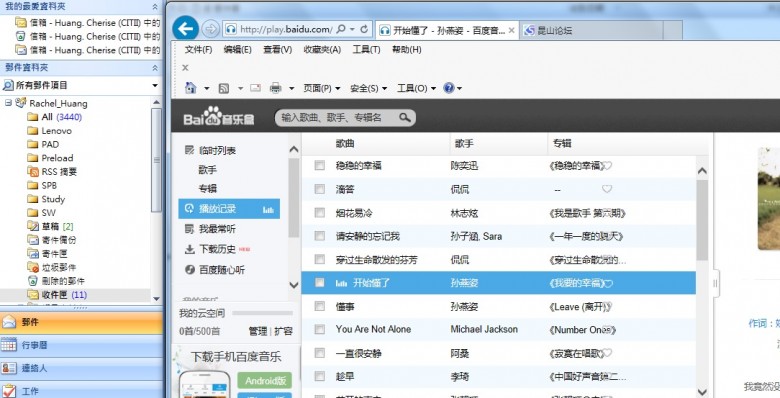Open the dropdown arrow beside the home icon
The height and width of the screenshot is (398, 780).
[206, 89]
